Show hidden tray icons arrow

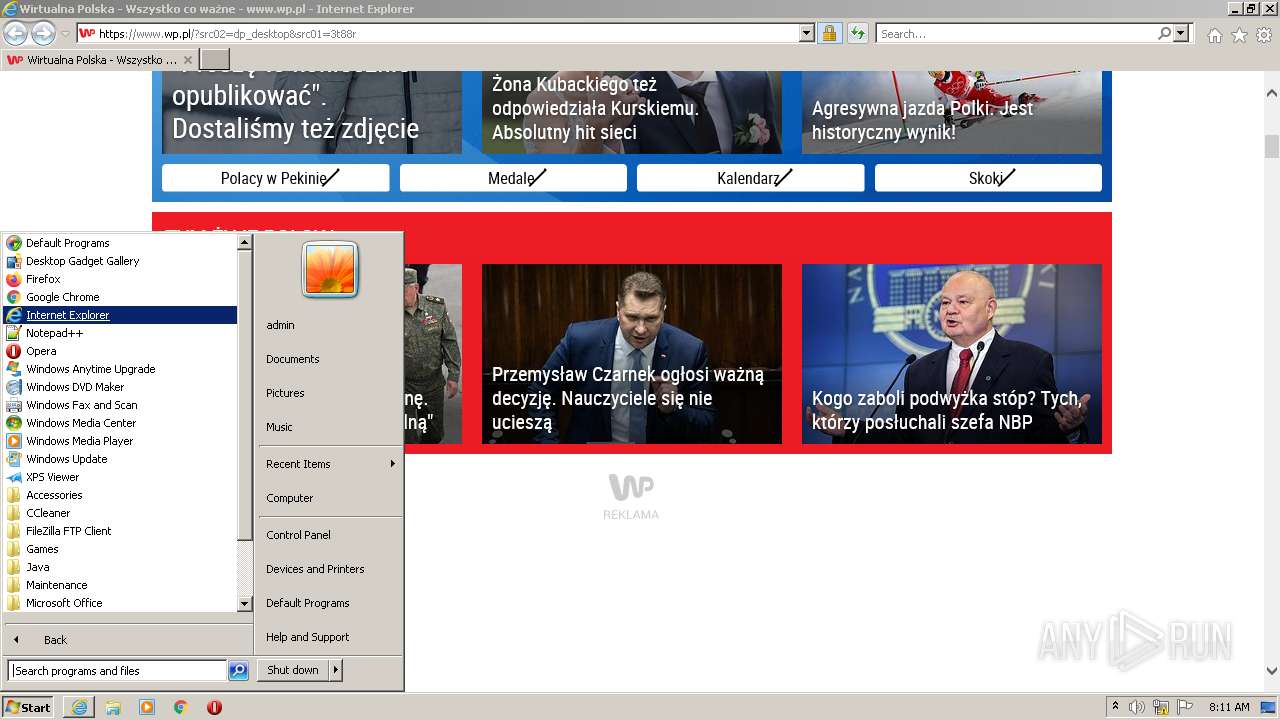tap(1116, 707)
